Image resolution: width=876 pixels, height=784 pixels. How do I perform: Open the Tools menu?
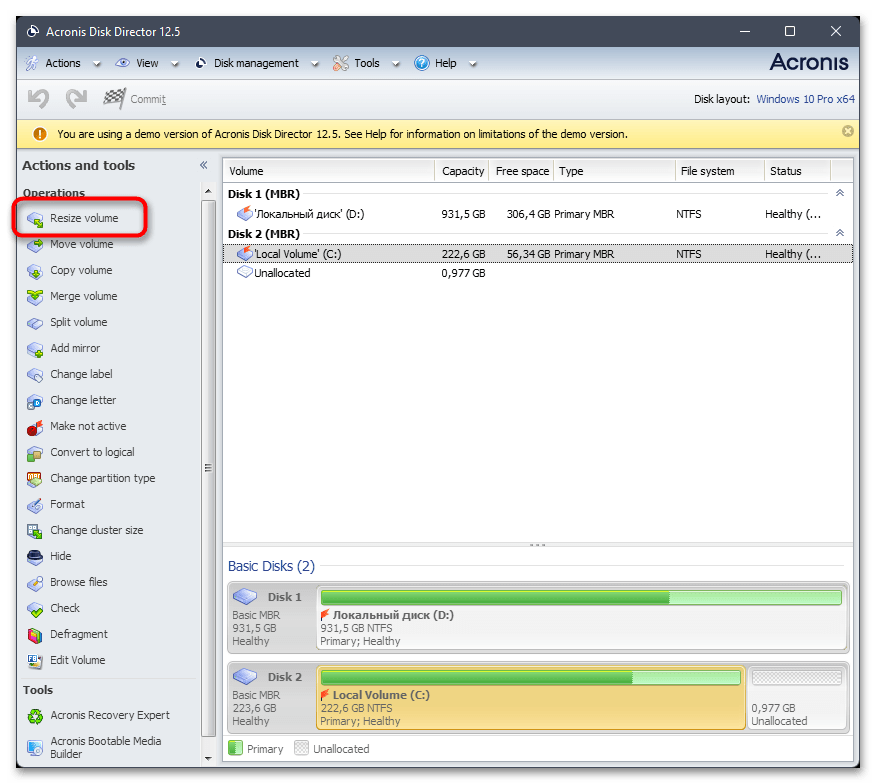[x=366, y=63]
